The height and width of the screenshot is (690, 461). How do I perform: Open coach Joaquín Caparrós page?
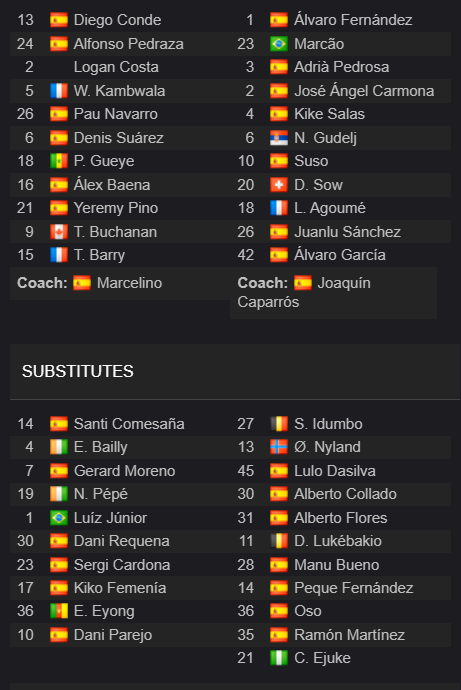click(x=304, y=293)
